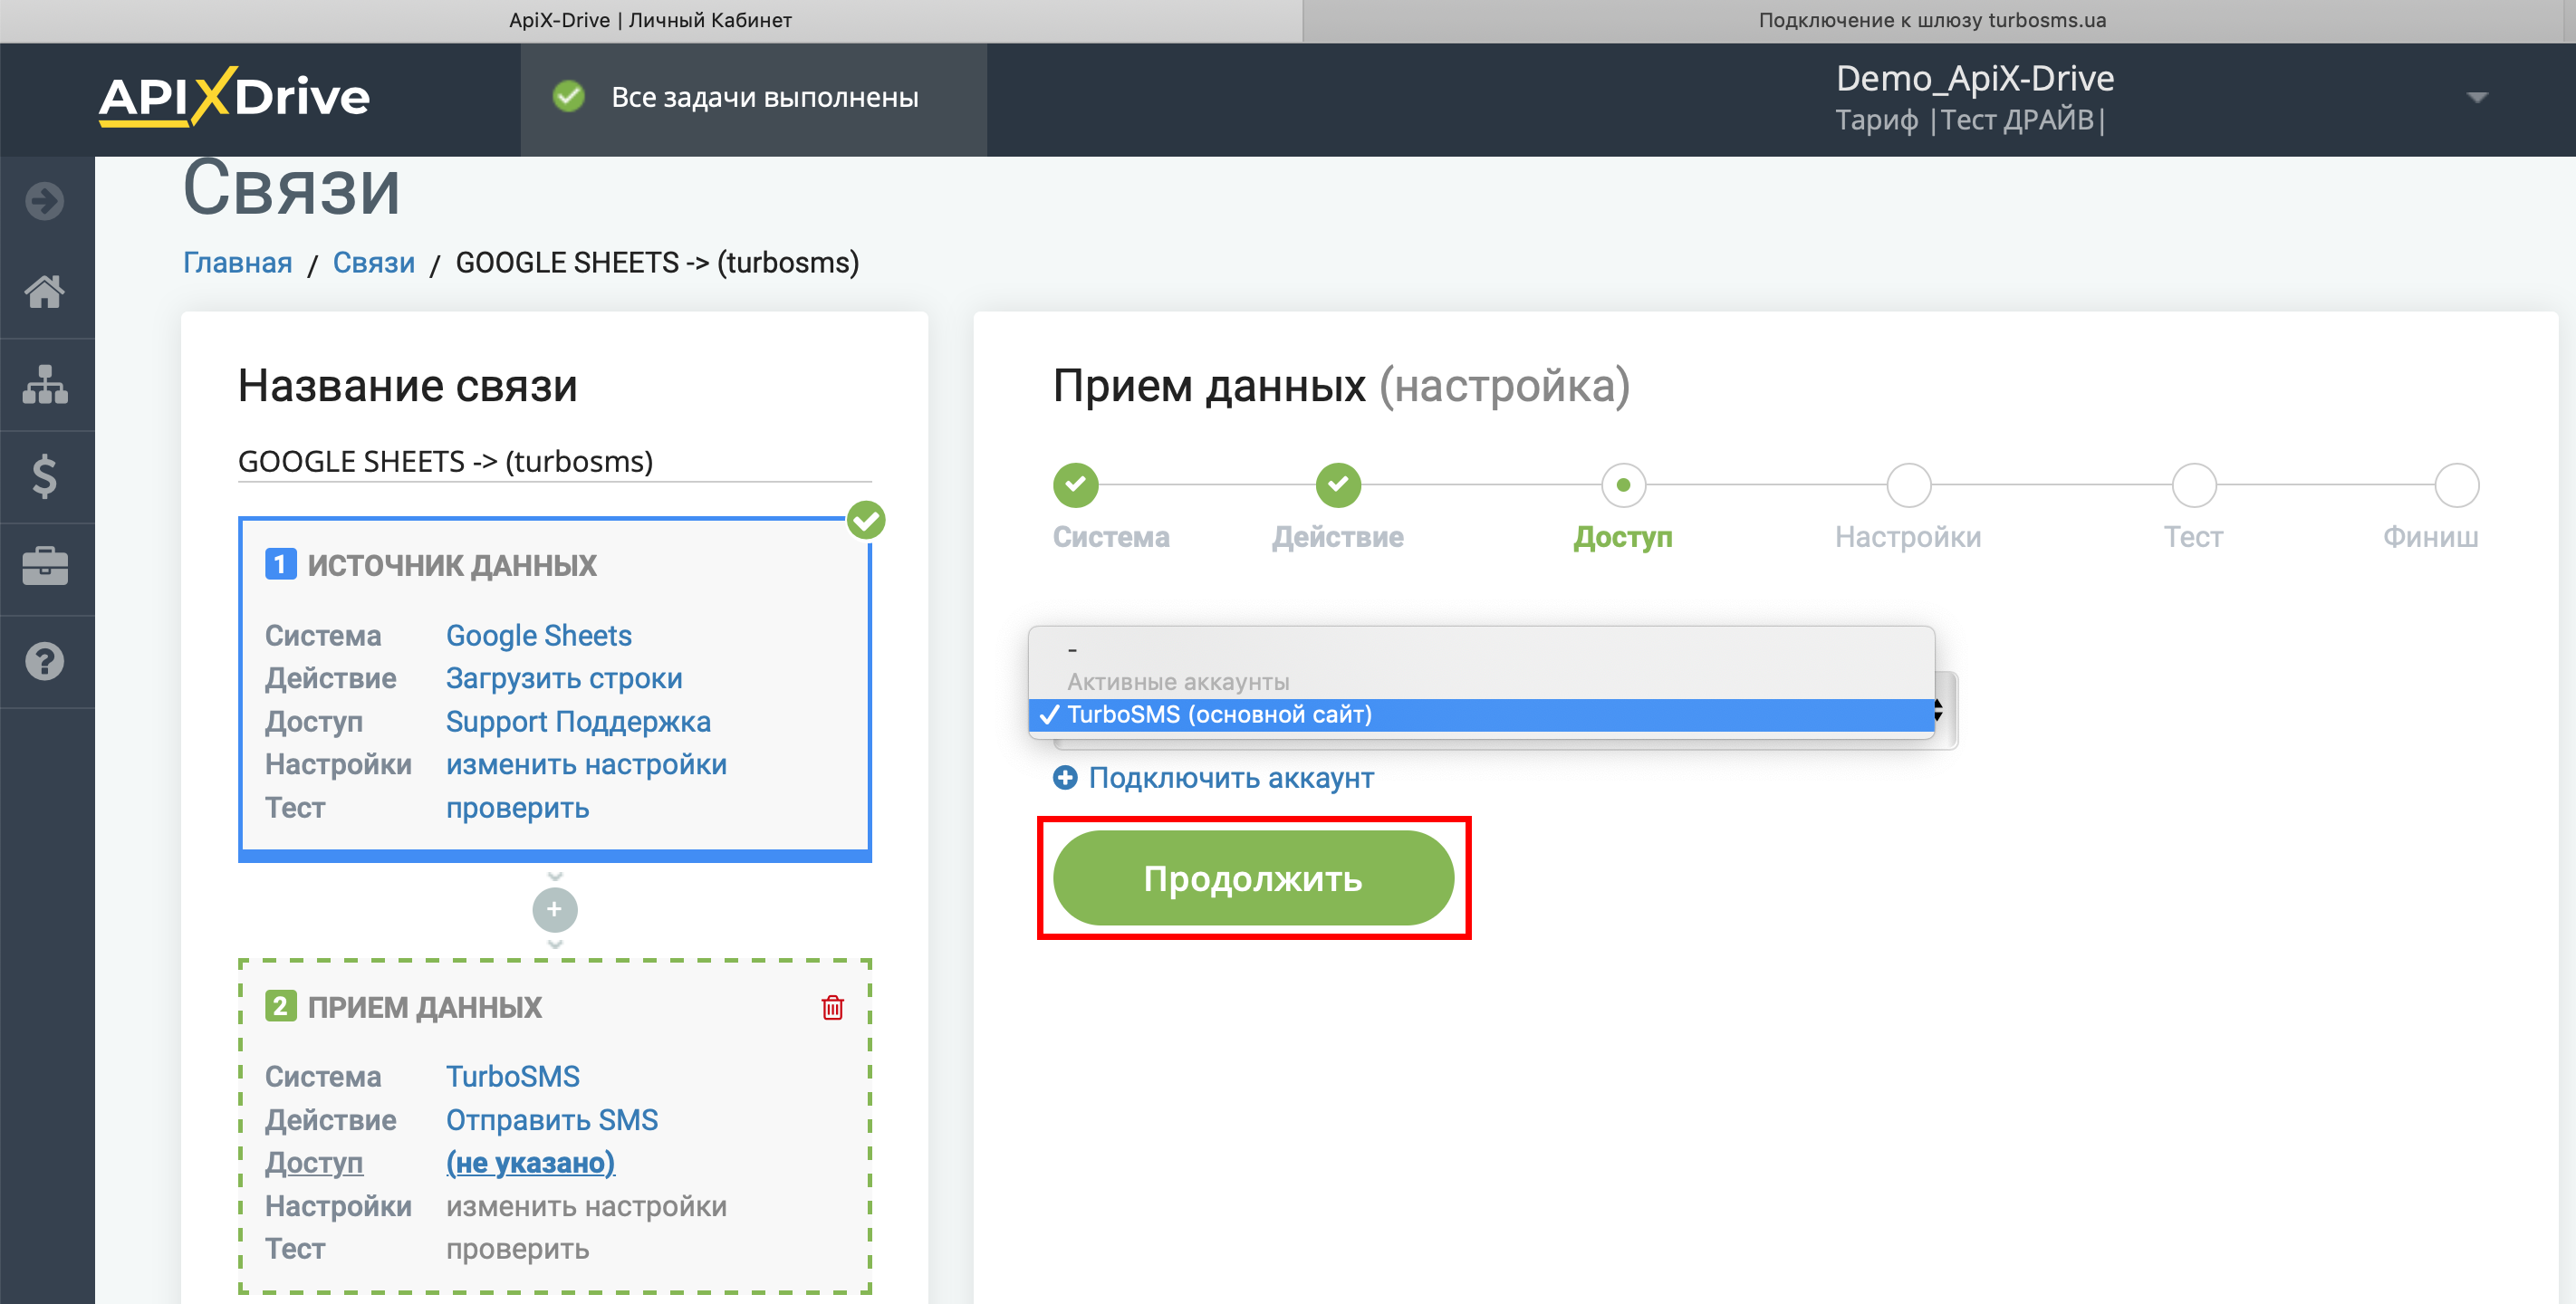Open the dollar billing icon in sidebar
2576x1304 pixels.
click(x=45, y=476)
